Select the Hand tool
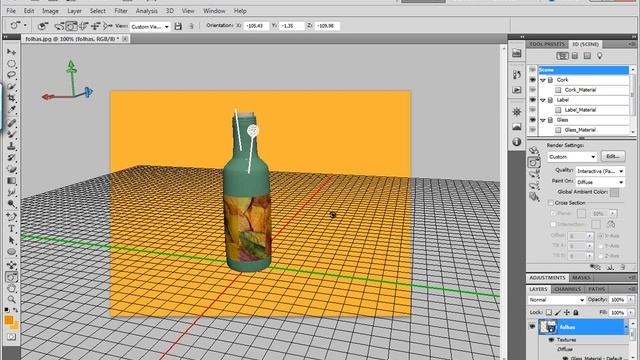 click(x=11, y=288)
